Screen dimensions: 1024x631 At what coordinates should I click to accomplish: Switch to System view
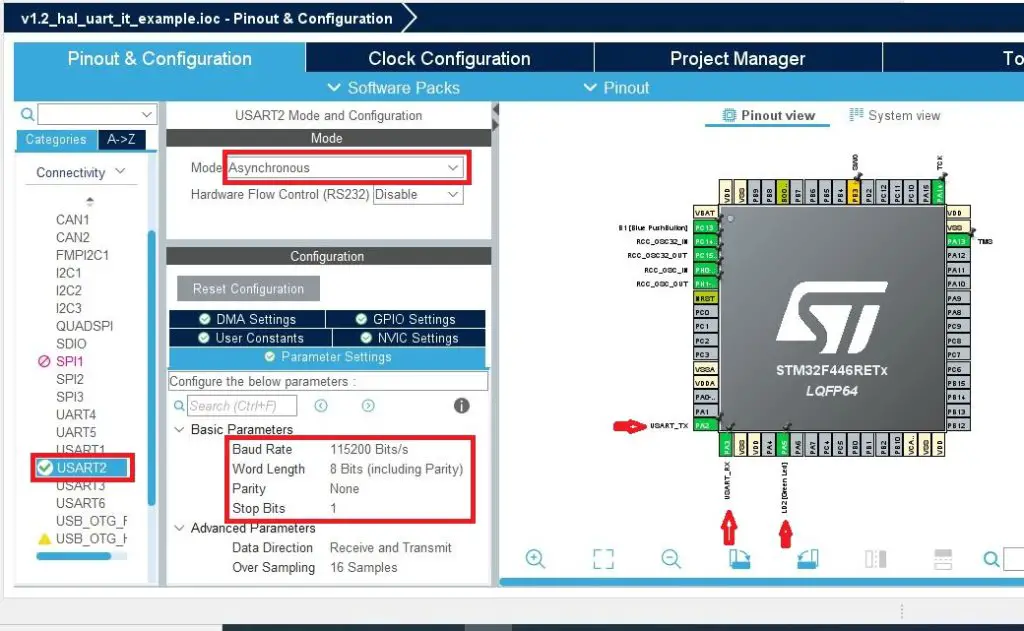coord(895,116)
